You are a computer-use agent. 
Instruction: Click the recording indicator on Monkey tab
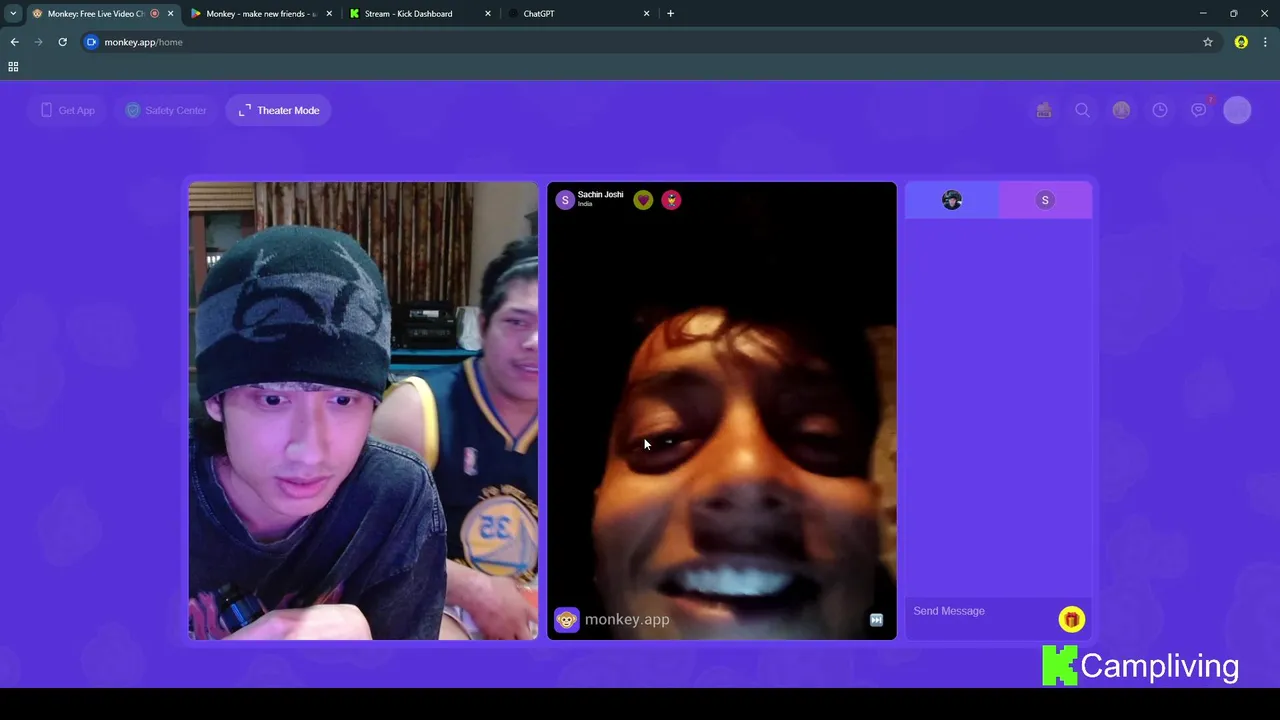pos(154,14)
